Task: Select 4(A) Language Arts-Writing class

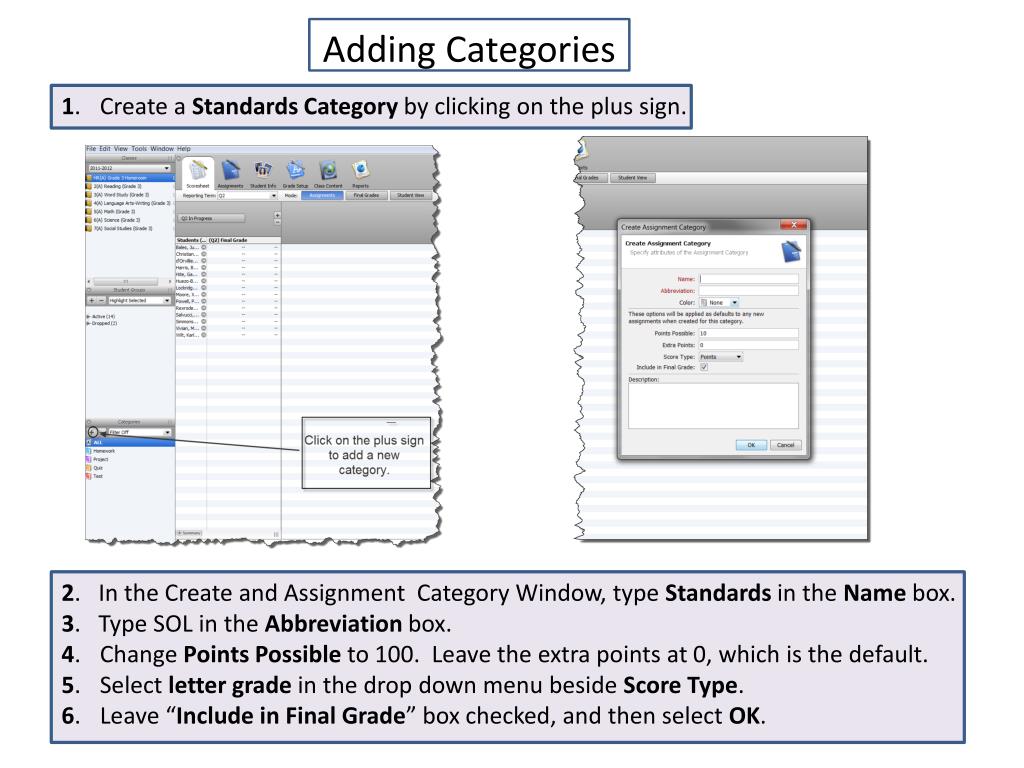Action: pyautogui.click(x=130, y=203)
